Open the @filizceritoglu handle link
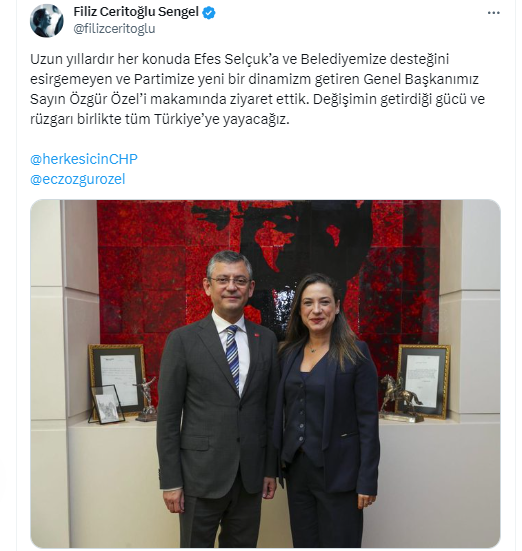The width and height of the screenshot is (522, 551). [114, 29]
